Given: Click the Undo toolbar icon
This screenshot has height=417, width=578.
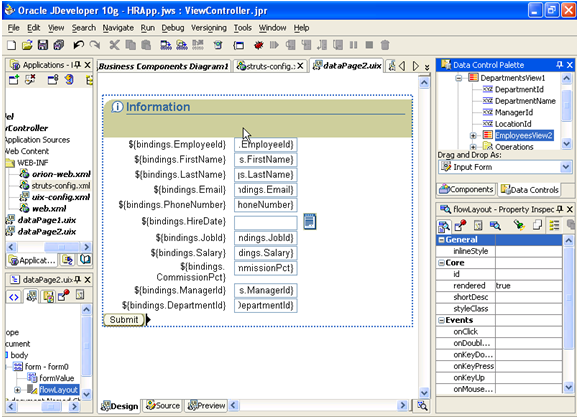Looking at the screenshot, I should pos(79,45).
